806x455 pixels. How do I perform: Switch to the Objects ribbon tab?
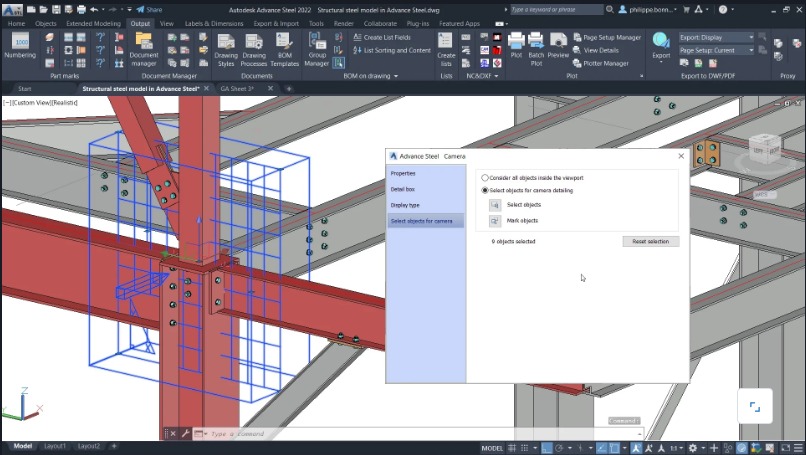46,24
